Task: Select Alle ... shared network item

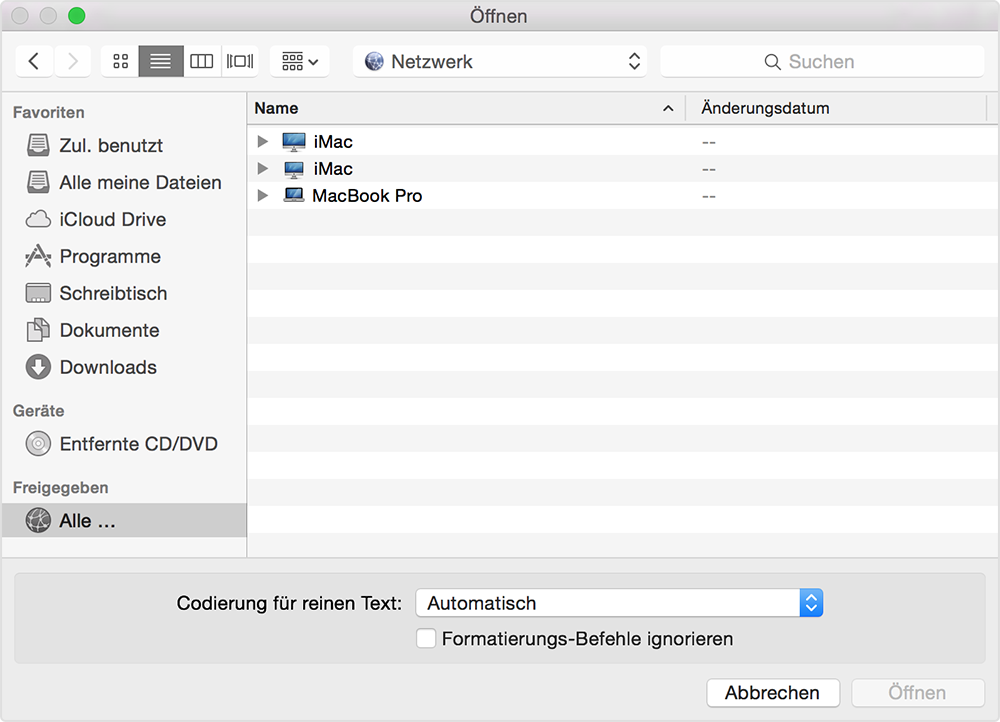Action: click(124, 520)
